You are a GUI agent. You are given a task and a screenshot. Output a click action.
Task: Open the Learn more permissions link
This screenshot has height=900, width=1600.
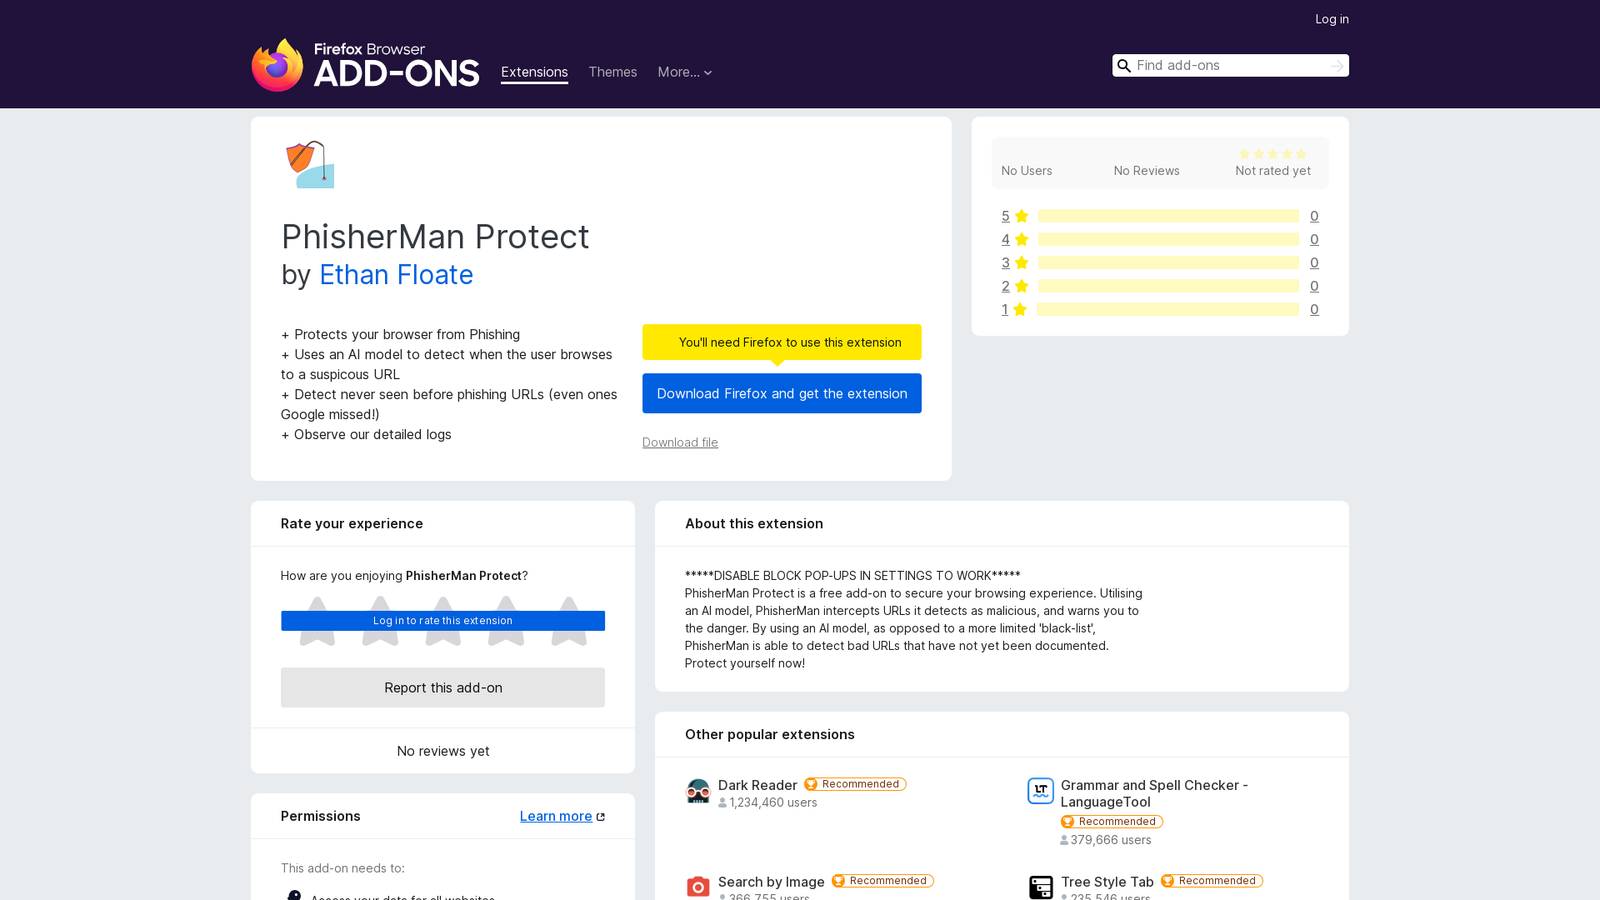pyautogui.click(x=556, y=816)
